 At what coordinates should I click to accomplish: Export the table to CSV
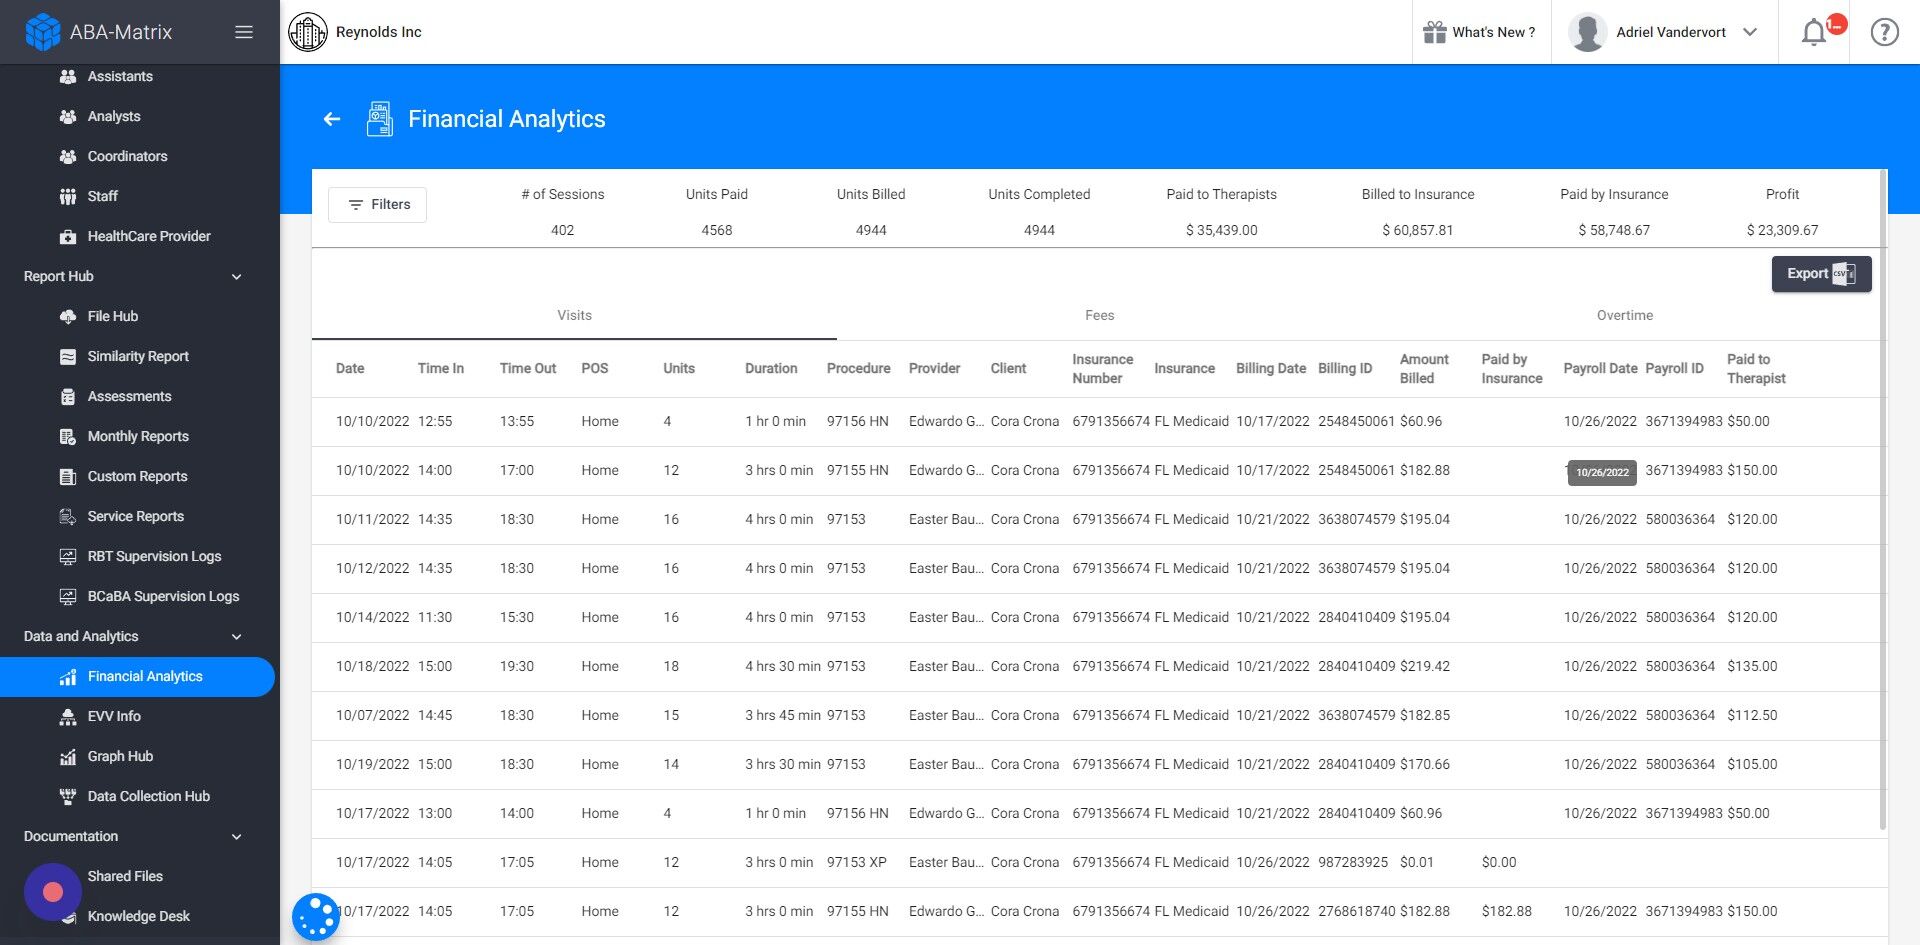pos(1821,274)
